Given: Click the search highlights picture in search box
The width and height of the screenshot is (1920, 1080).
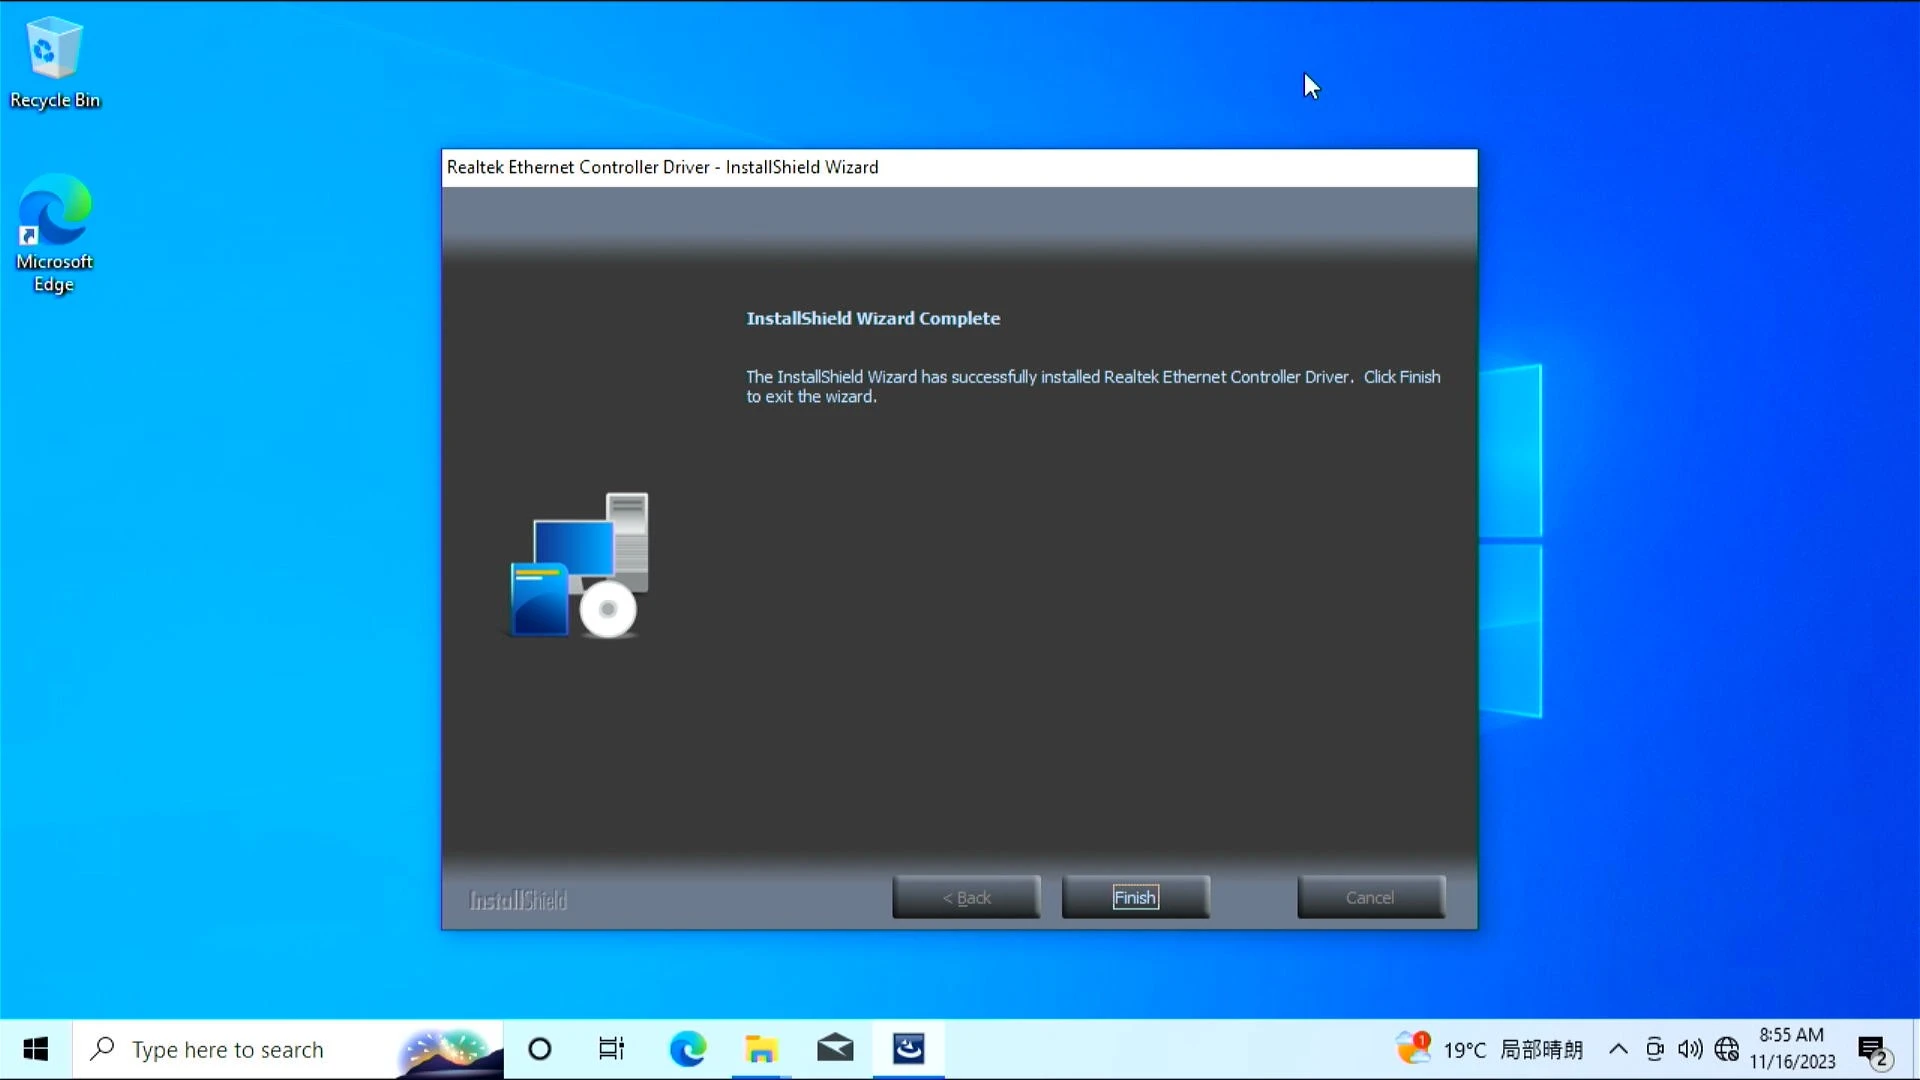Looking at the screenshot, I should click(x=449, y=1052).
